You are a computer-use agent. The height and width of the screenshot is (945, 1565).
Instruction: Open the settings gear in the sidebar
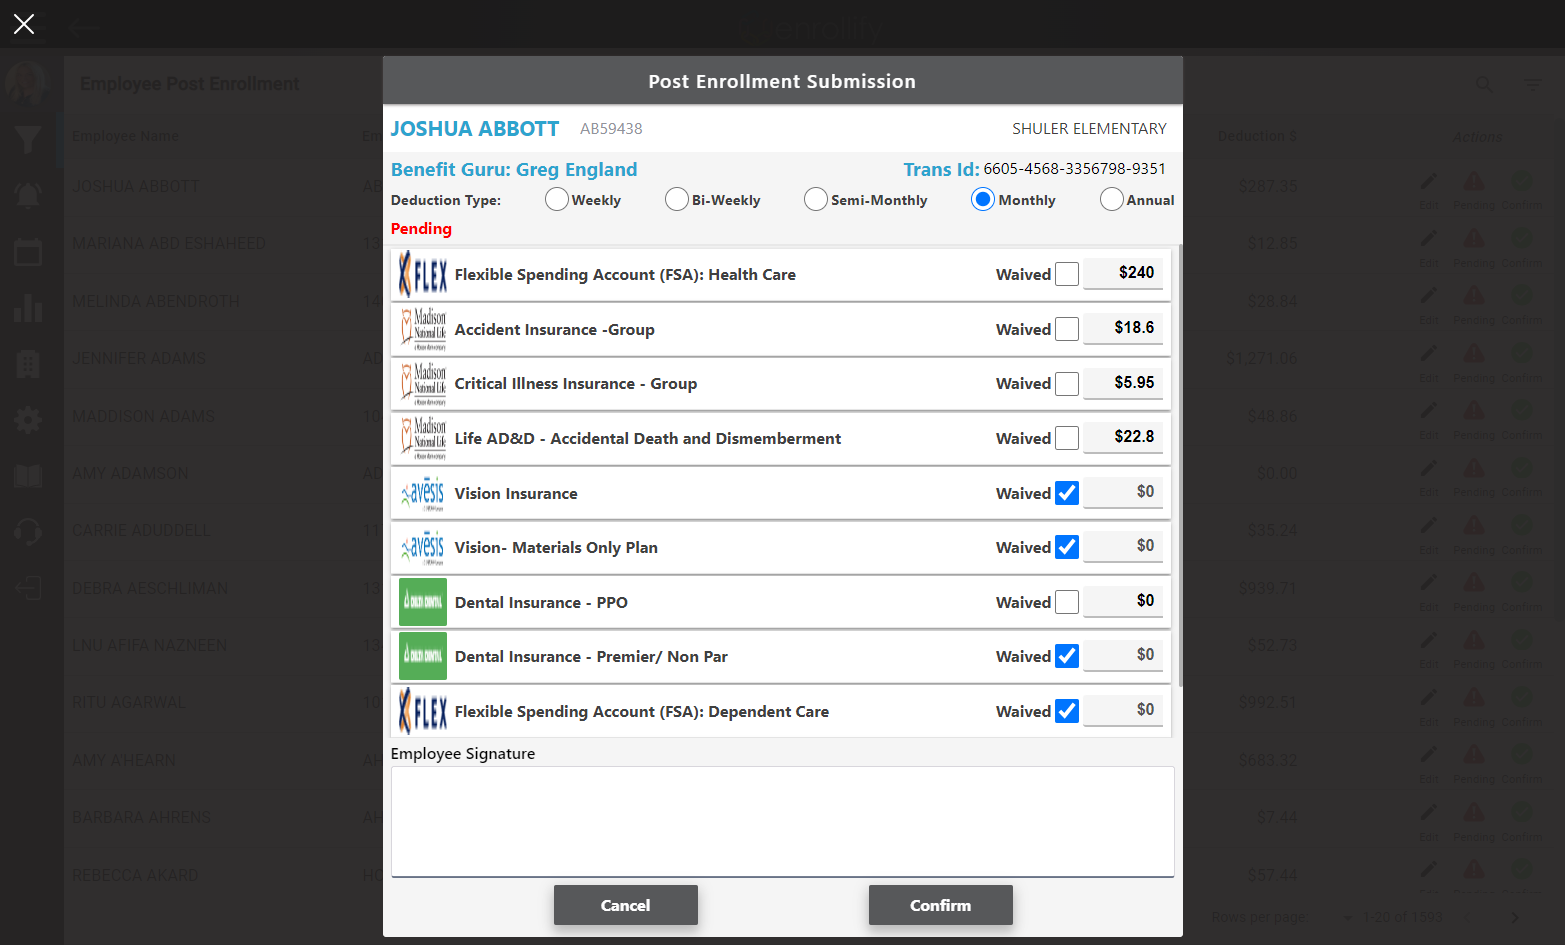(28, 420)
